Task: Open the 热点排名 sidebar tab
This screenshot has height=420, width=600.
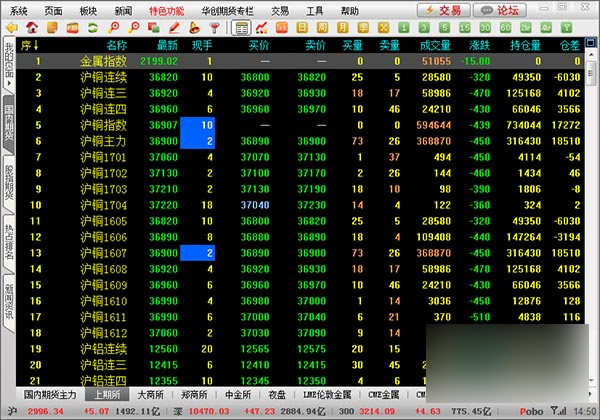Action: (9, 243)
